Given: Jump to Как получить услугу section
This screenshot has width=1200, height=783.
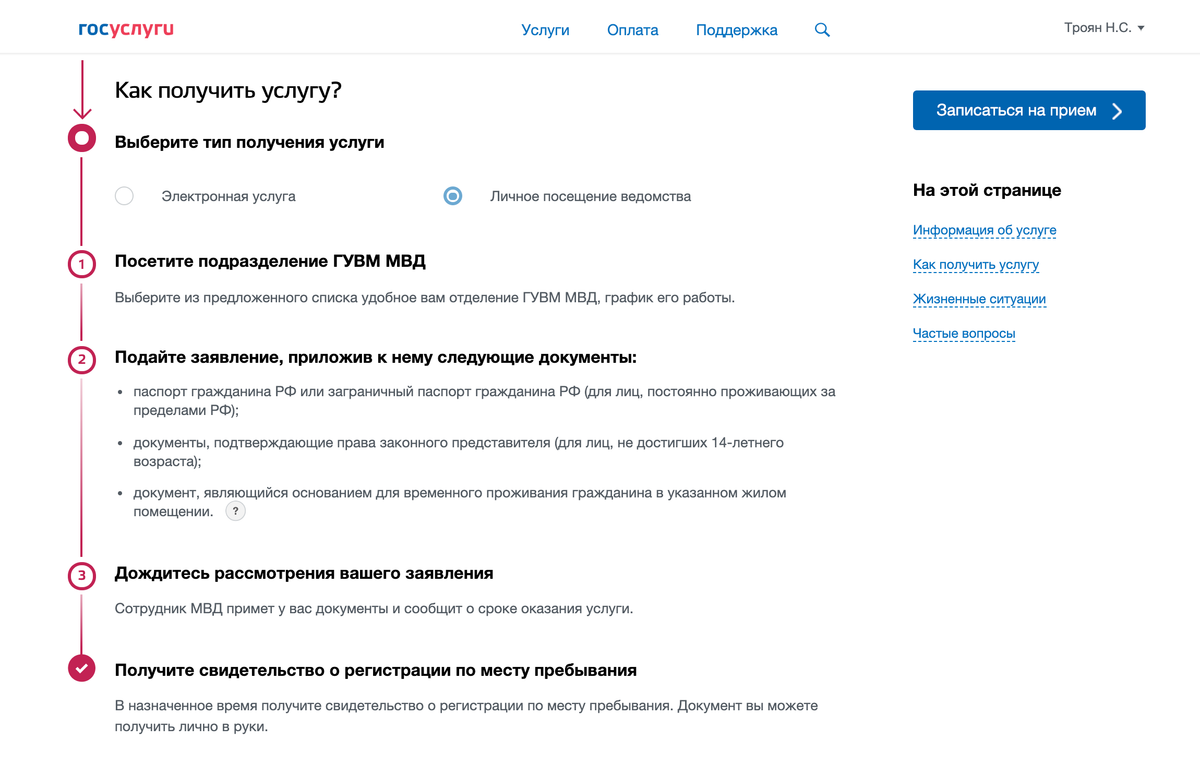Looking at the screenshot, I should click(x=975, y=265).
